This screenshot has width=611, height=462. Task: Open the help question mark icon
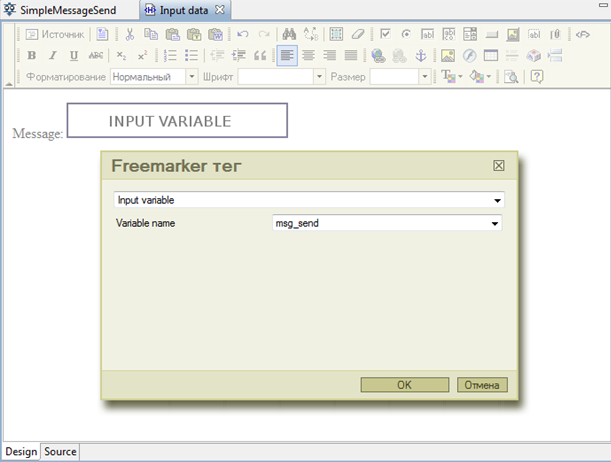(x=537, y=77)
